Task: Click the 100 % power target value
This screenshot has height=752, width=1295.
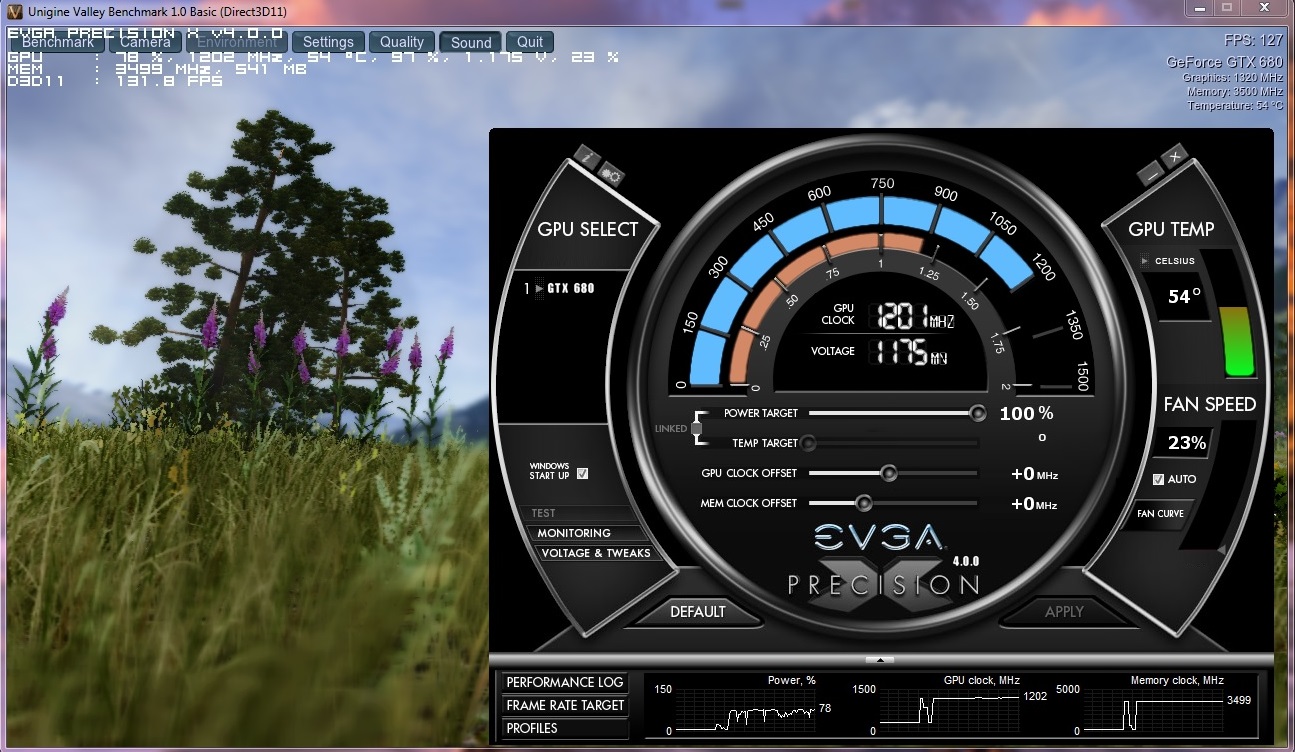Action: pyautogui.click(x=1026, y=413)
